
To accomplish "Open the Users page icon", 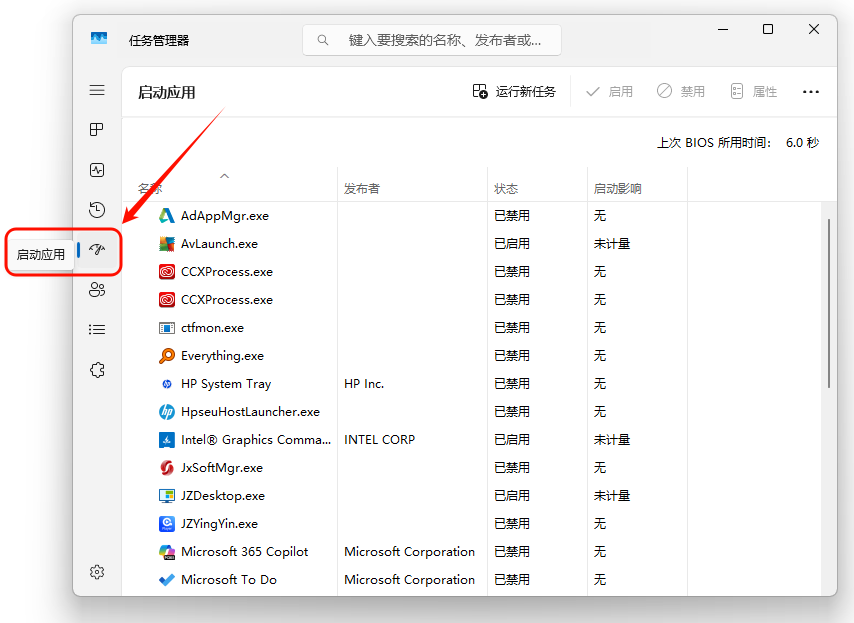I will (x=97, y=290).
